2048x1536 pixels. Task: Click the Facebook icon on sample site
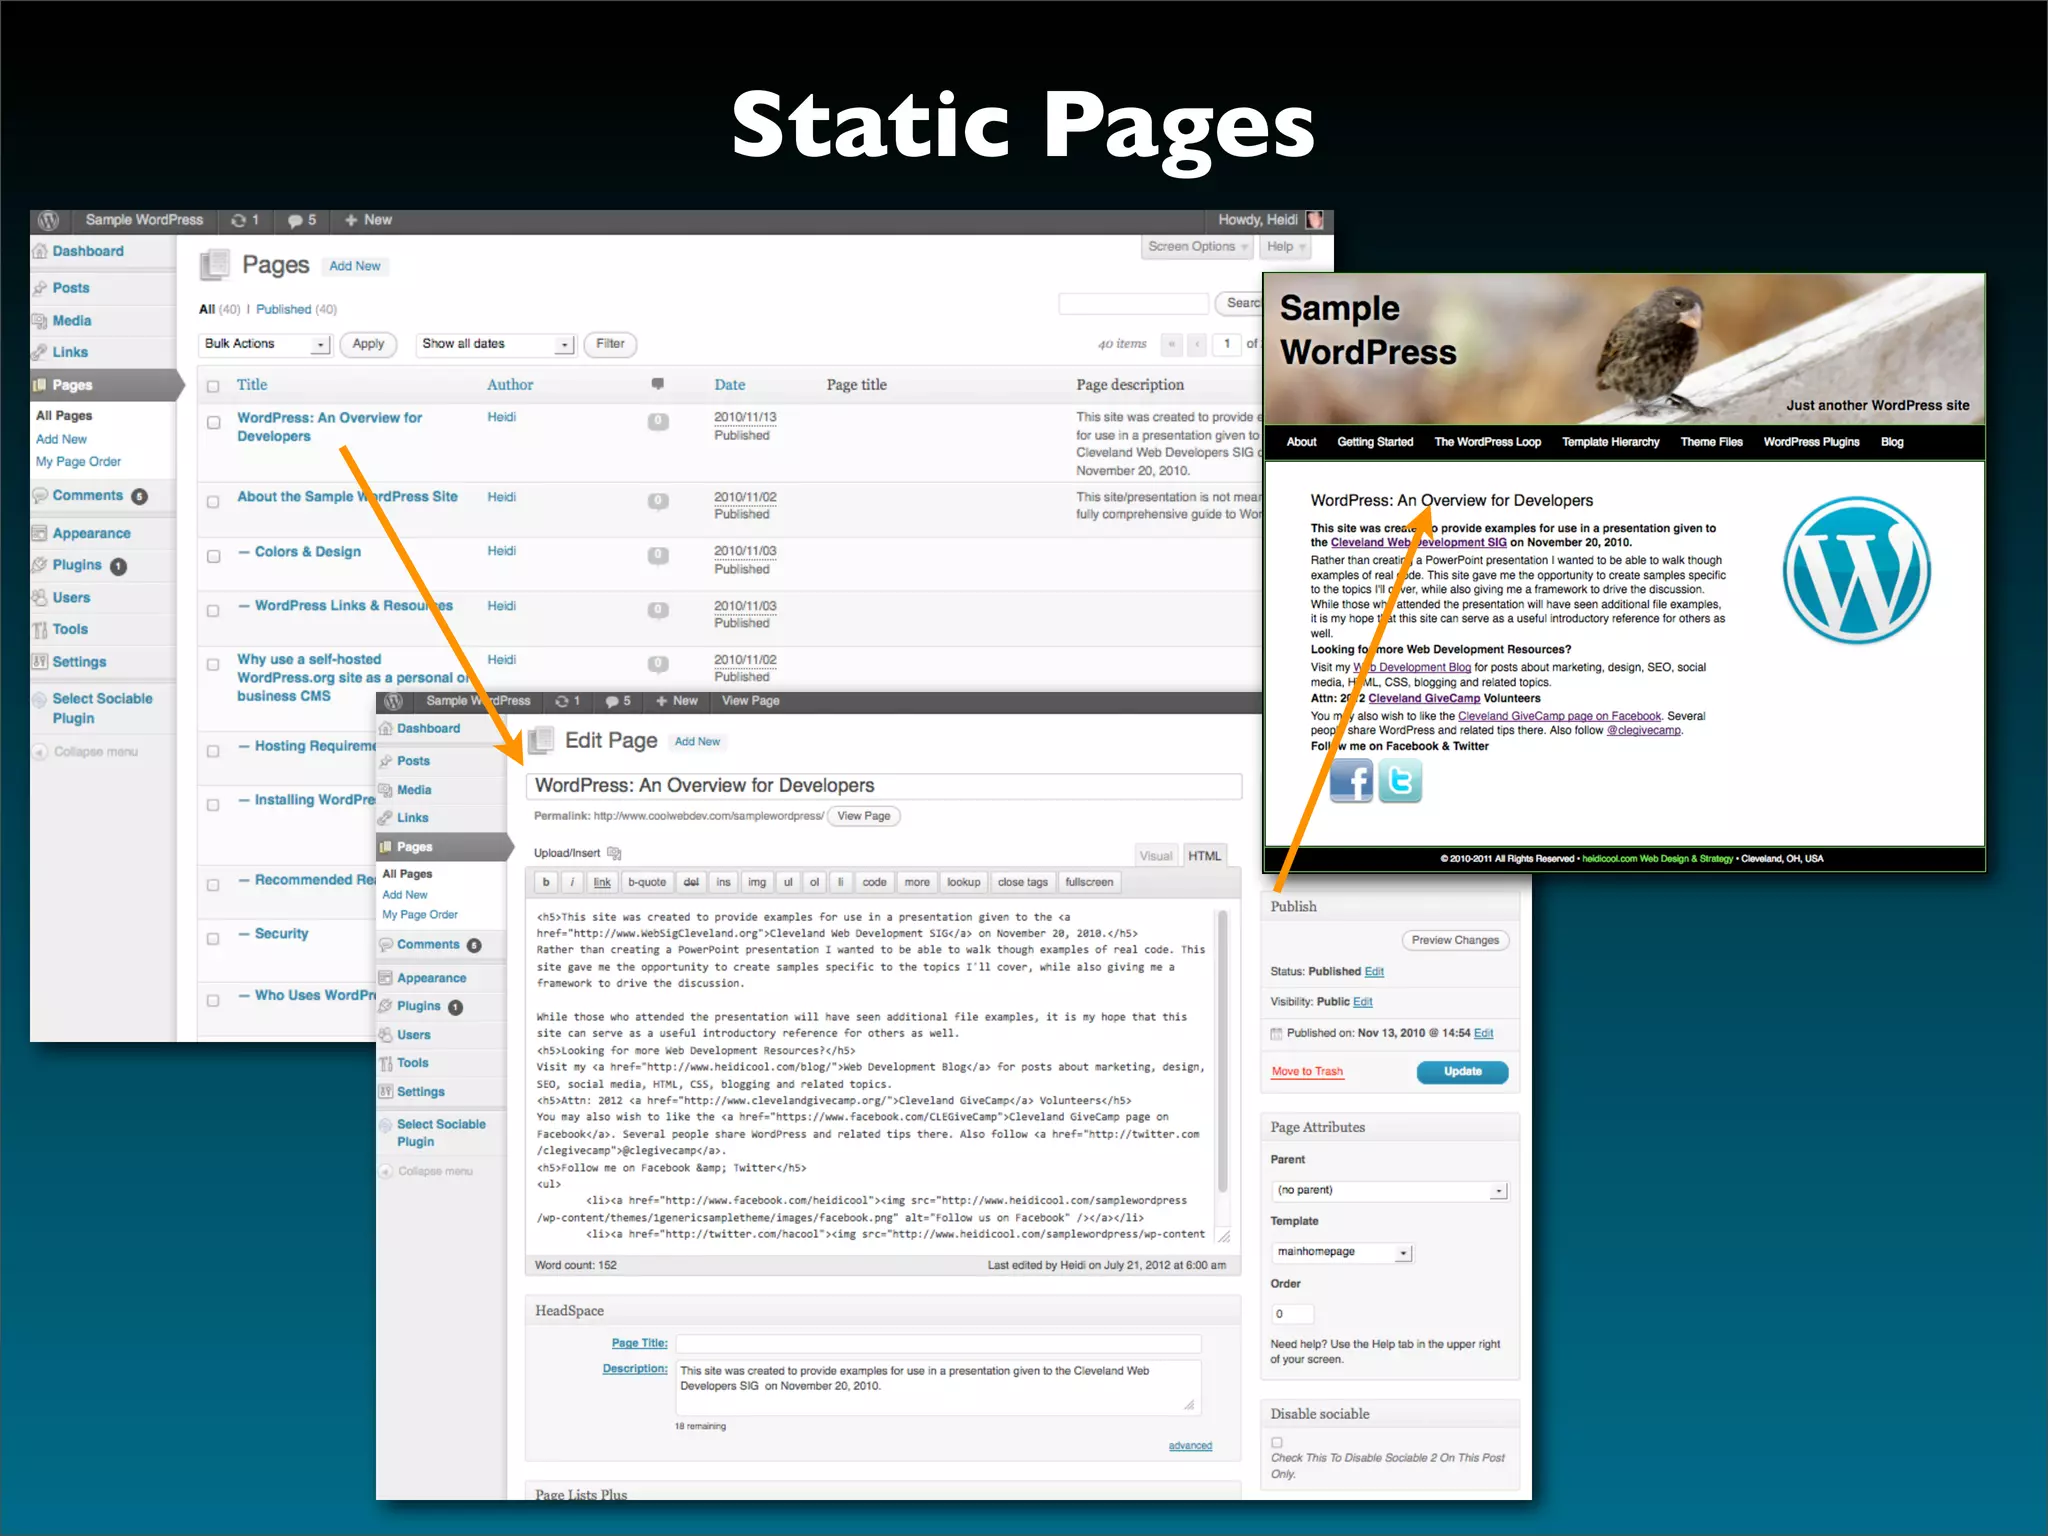1351,781
